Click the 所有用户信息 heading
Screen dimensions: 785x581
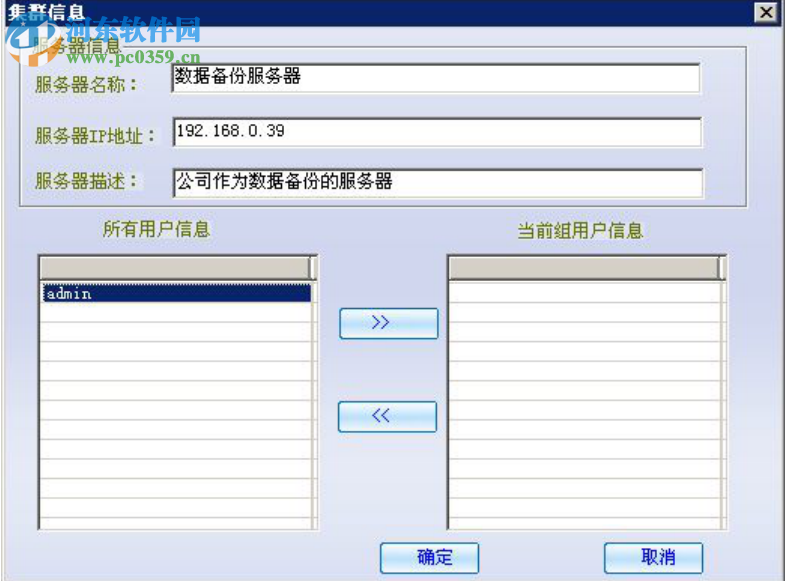coord(156,229)
